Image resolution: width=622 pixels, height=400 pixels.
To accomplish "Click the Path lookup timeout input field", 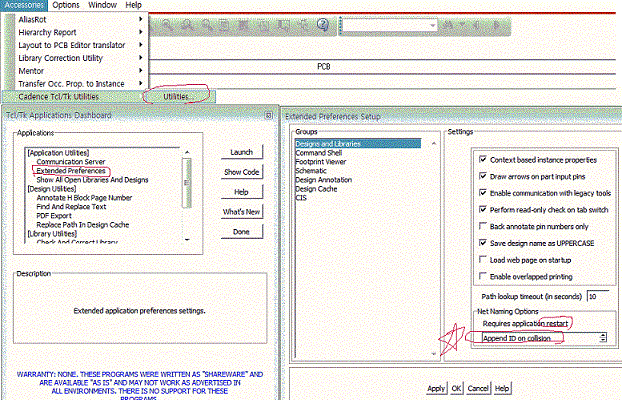I will [599, 297].
